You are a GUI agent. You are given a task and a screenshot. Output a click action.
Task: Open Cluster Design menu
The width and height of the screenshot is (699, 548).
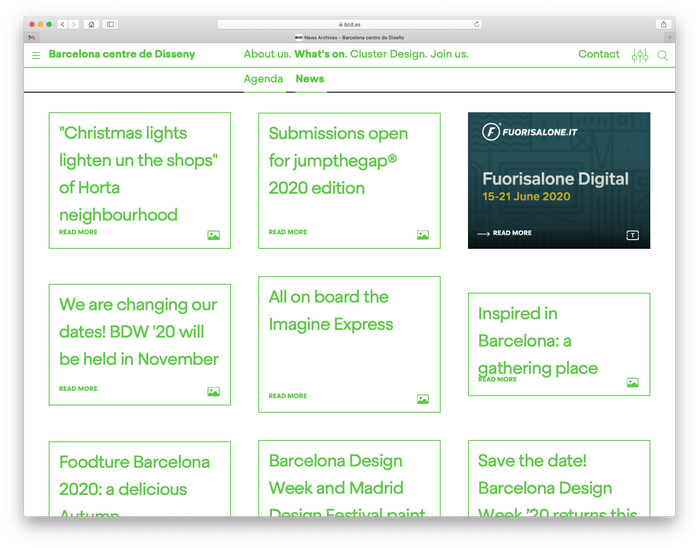click(x=388, y=54)
